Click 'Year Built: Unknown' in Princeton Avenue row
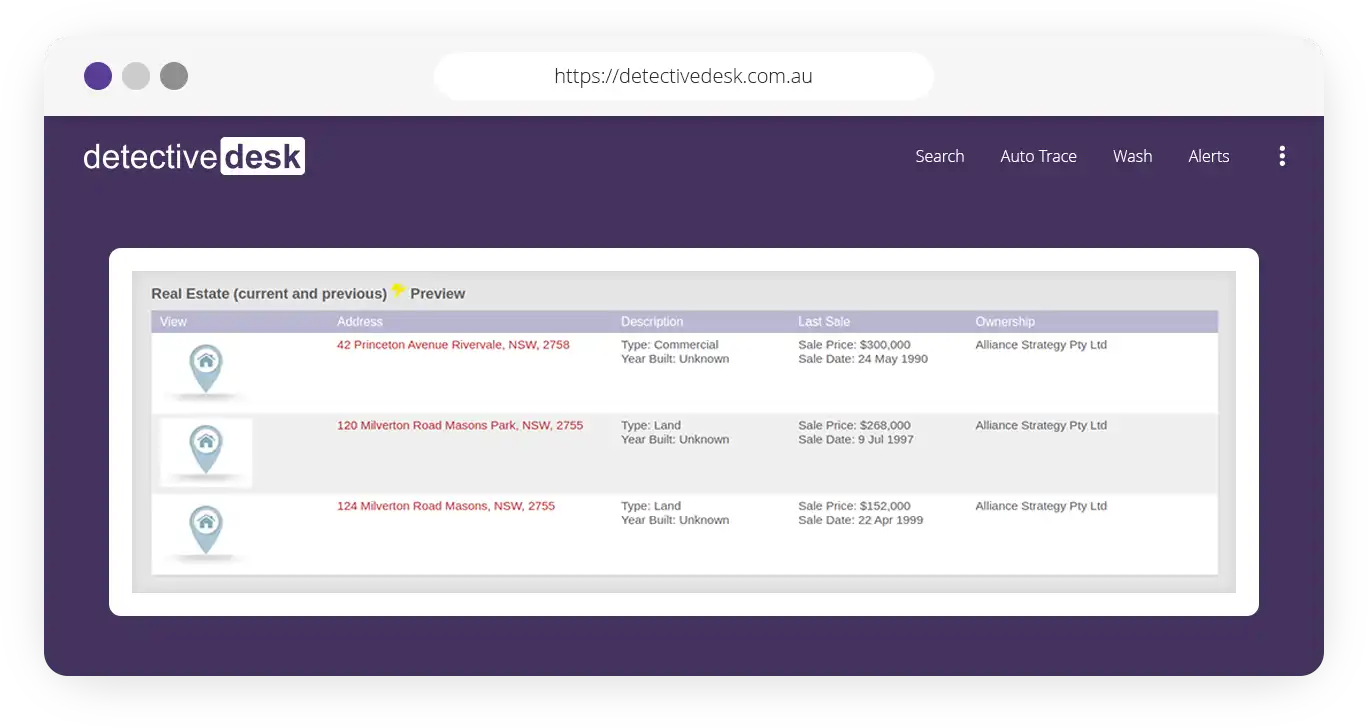1368x728 pixels. [x=675, y=359]
